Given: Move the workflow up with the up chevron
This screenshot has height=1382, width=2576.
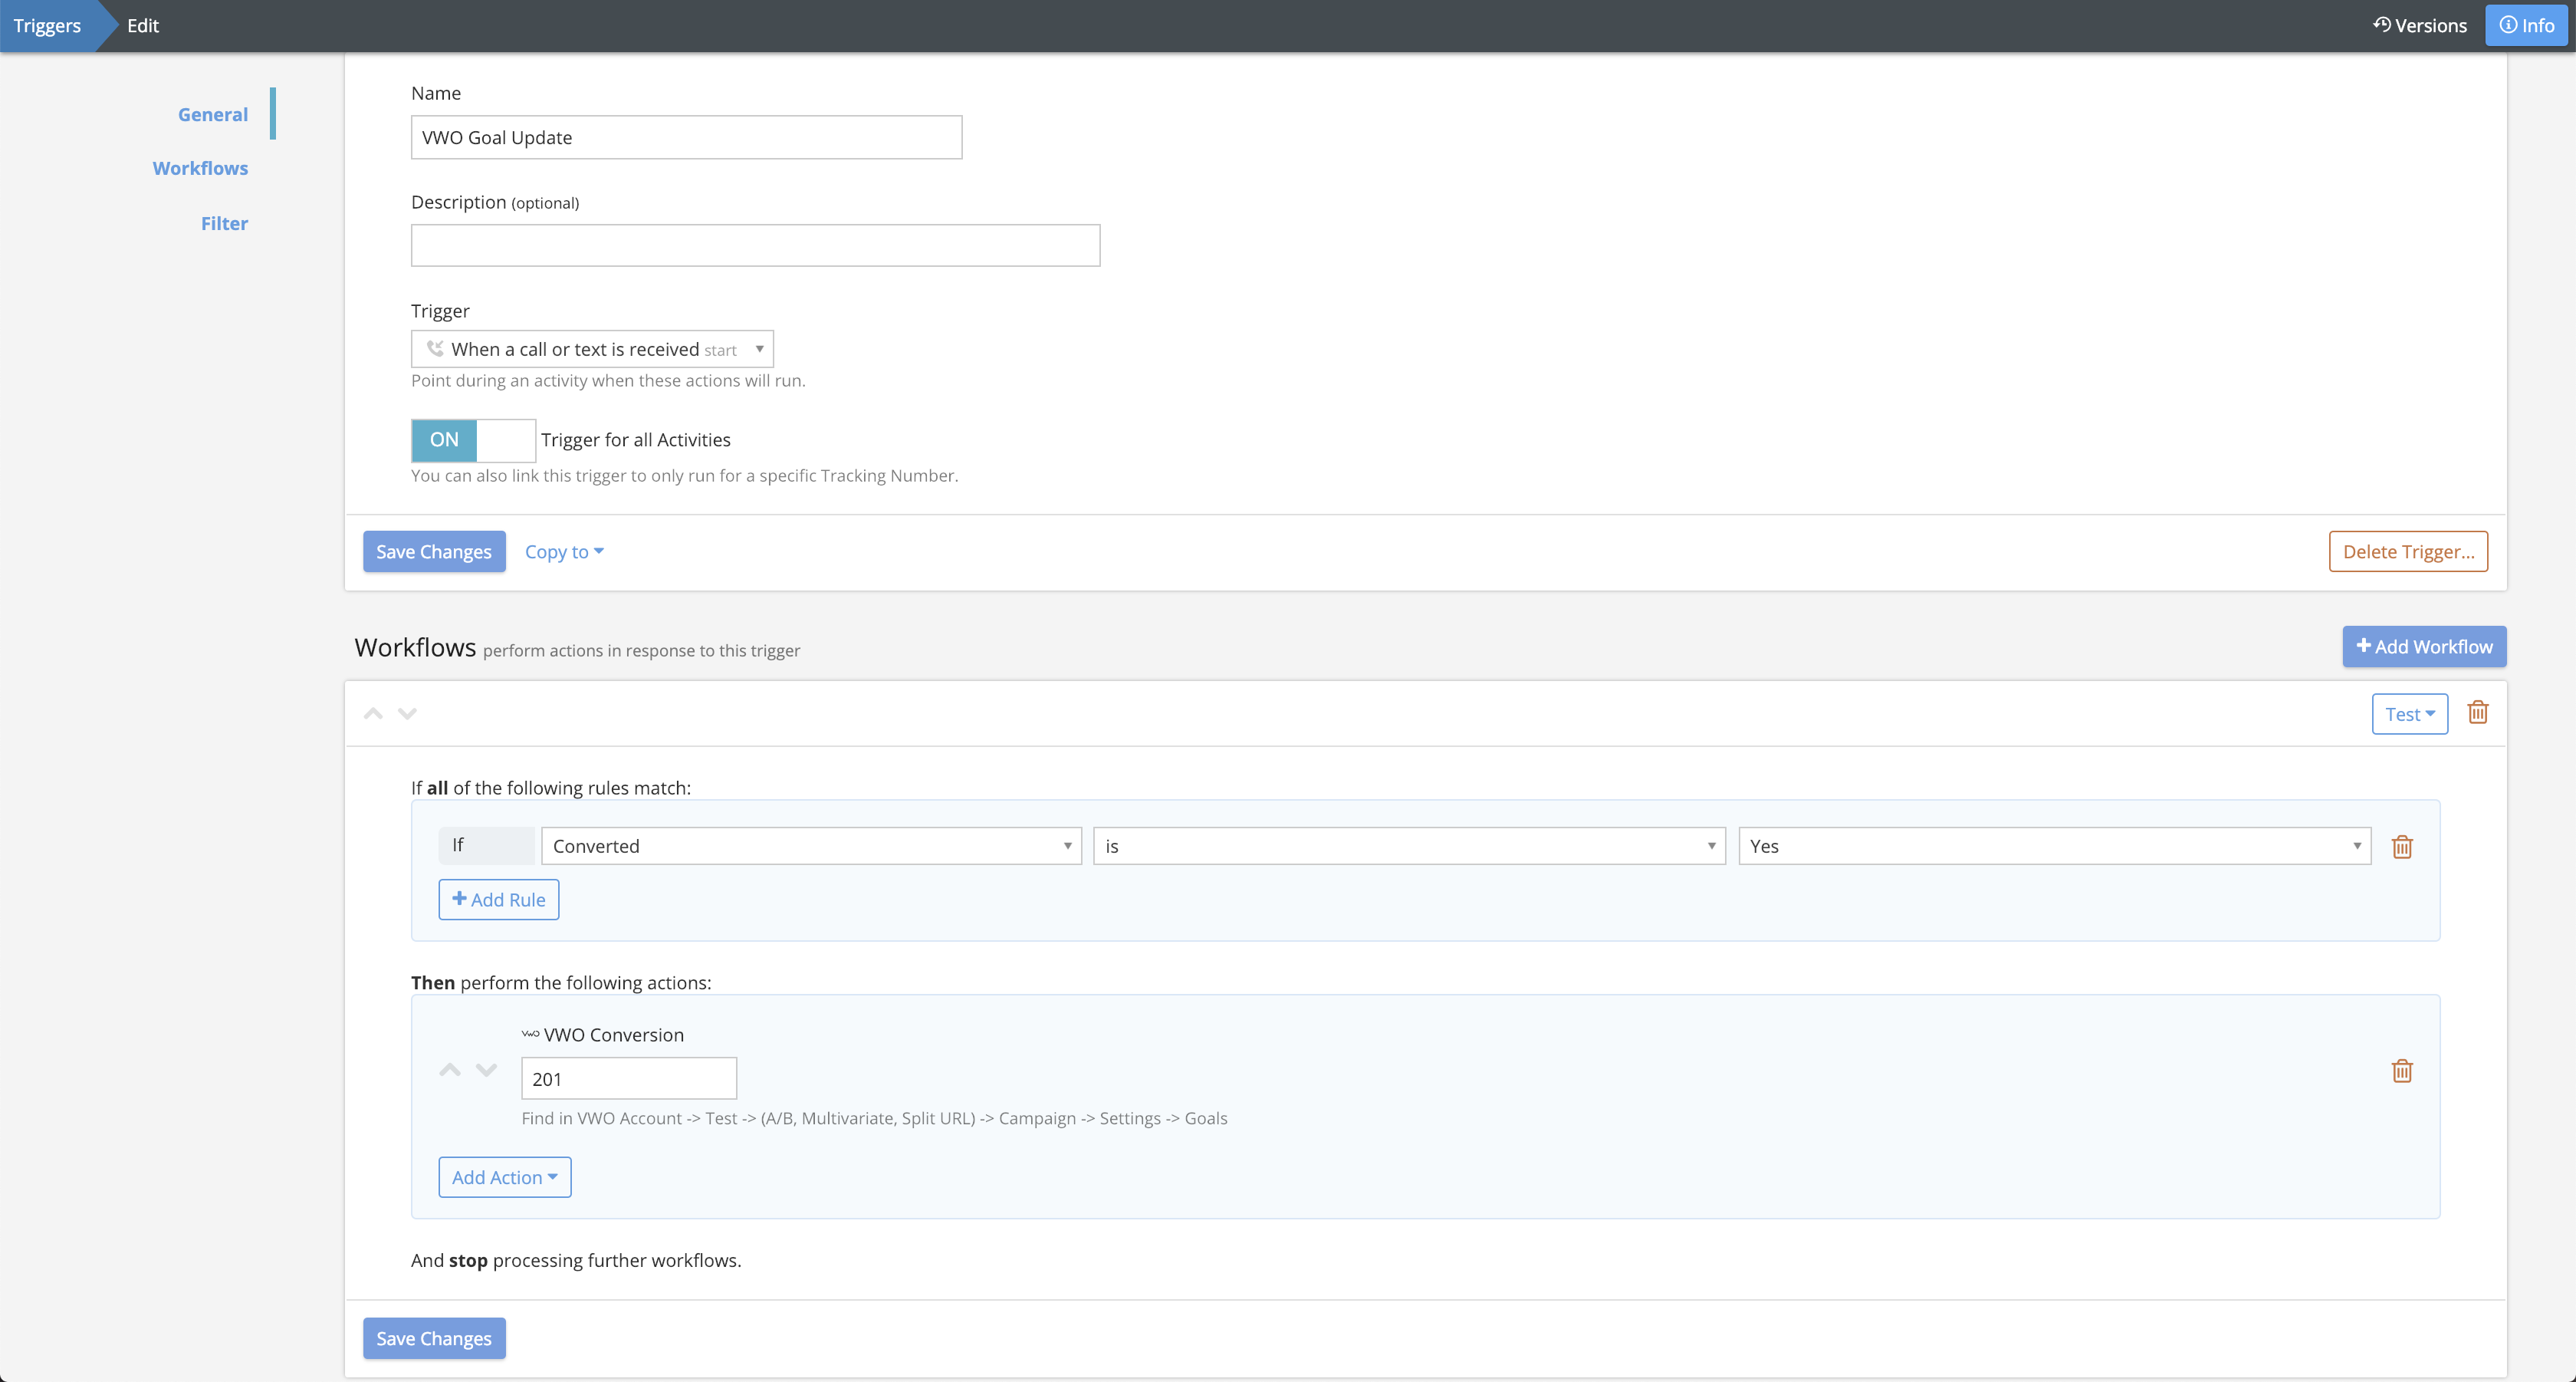Looking at the screenshot, I should pyautogui.click(x=373, y=714).
